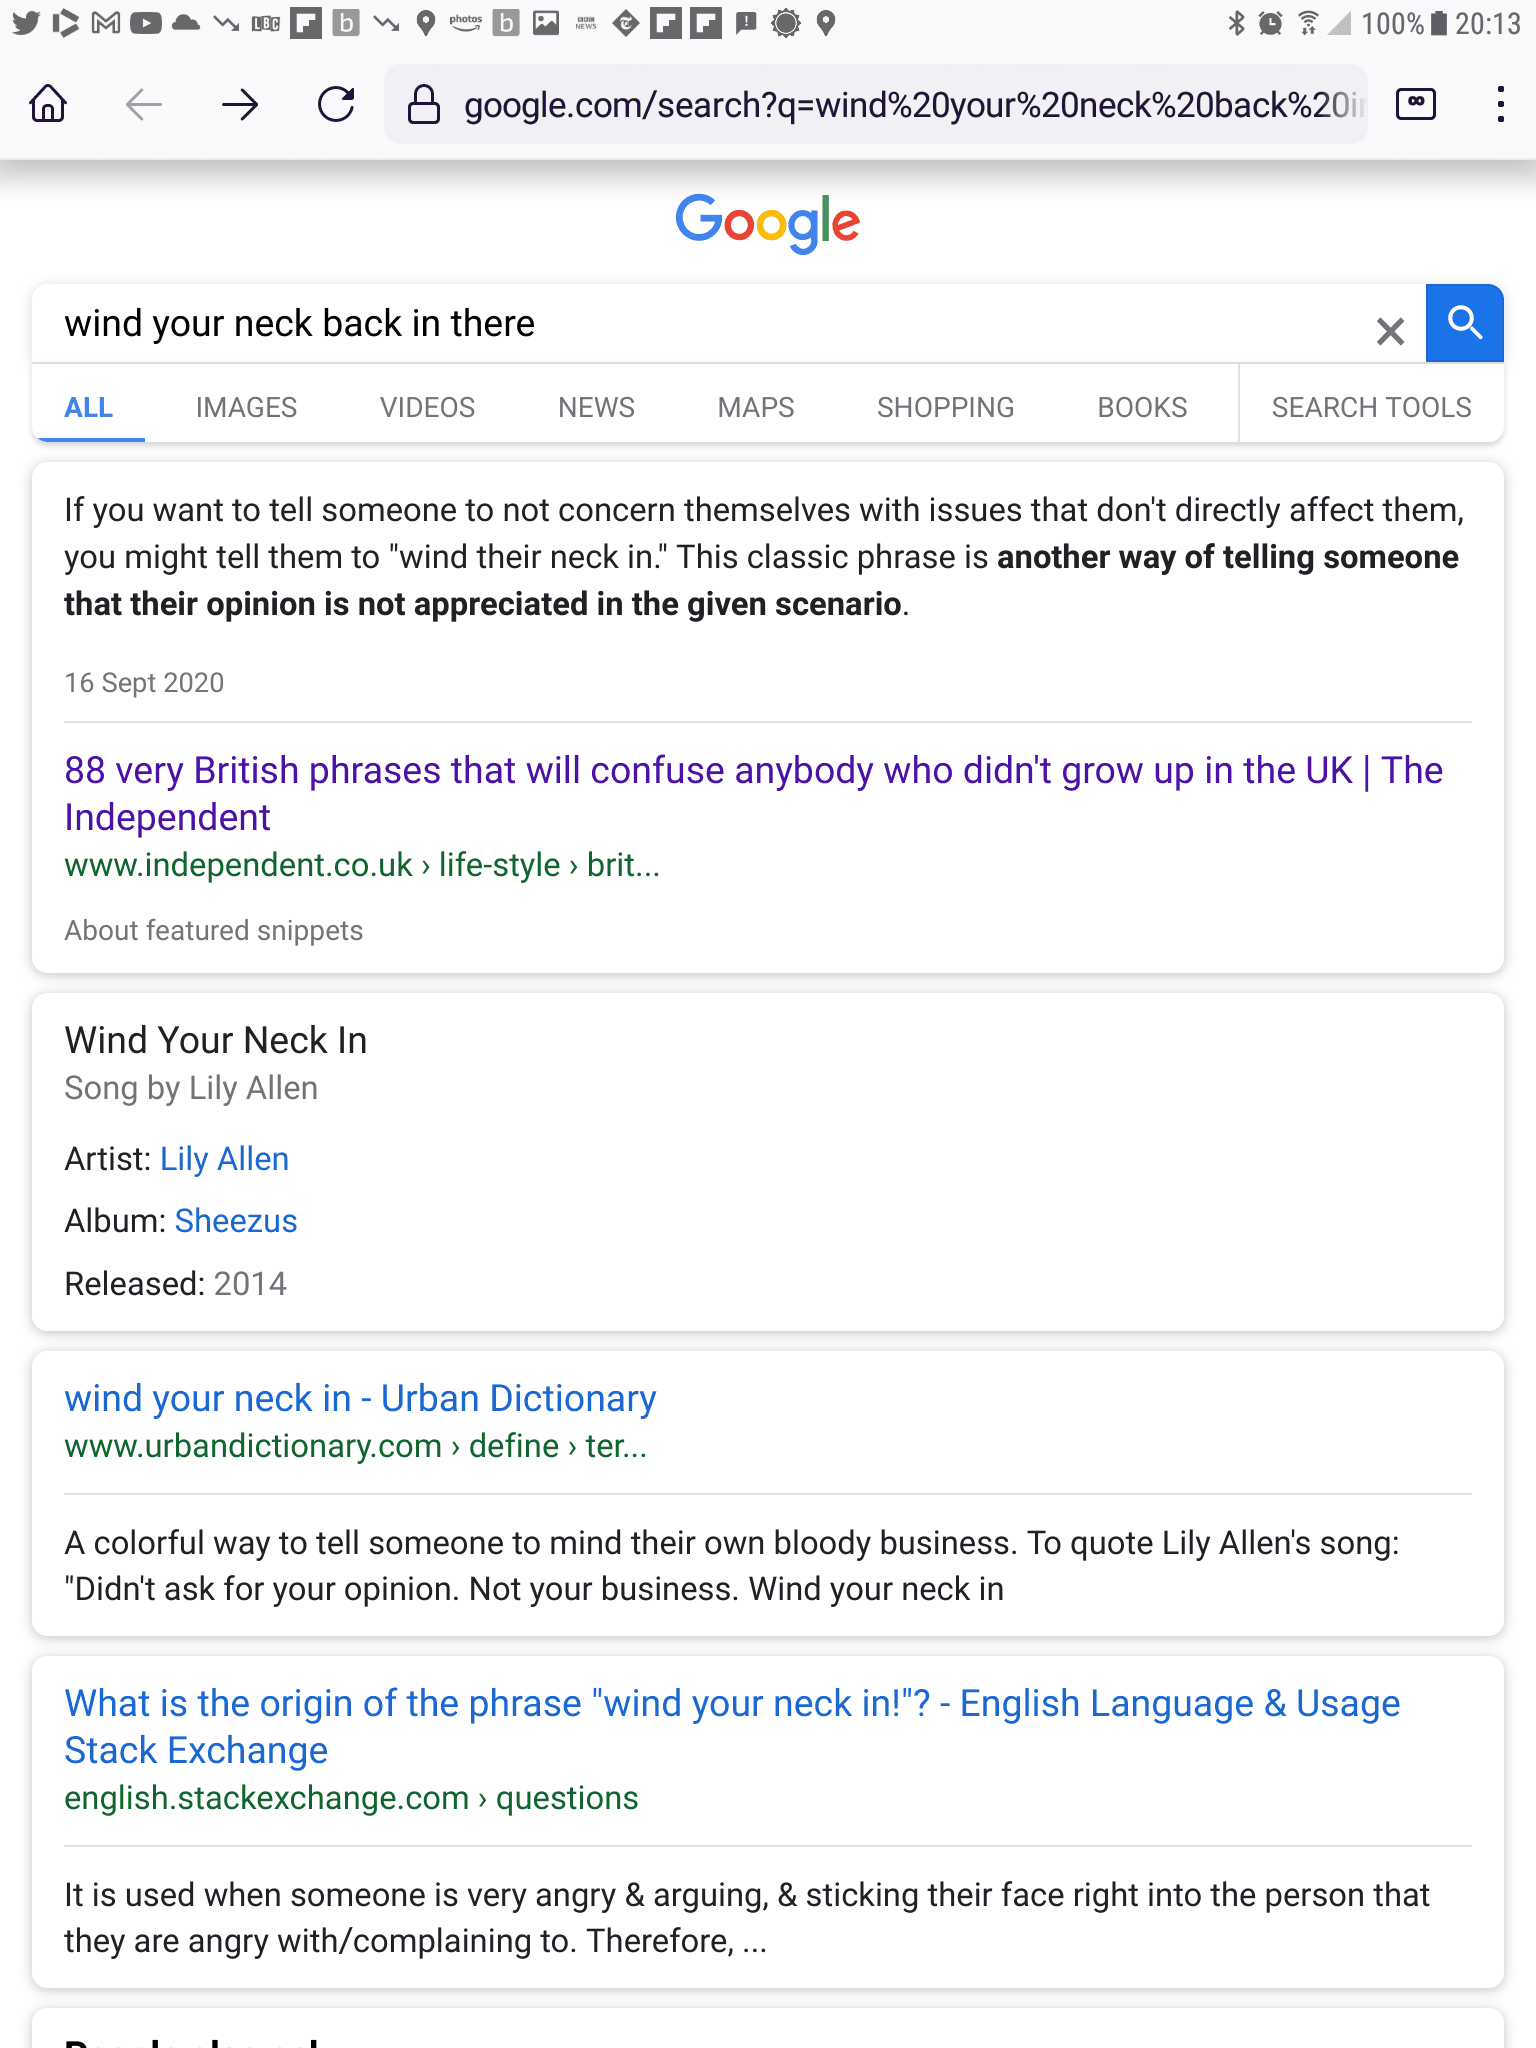Open the private mask icon button

[x=1415, y=104]
